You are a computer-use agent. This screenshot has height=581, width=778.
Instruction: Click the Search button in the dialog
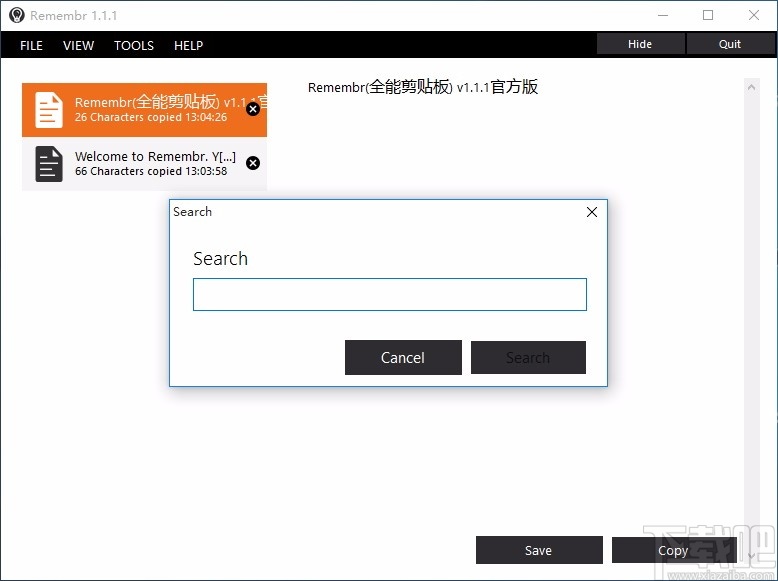click(x=528, y=358)
